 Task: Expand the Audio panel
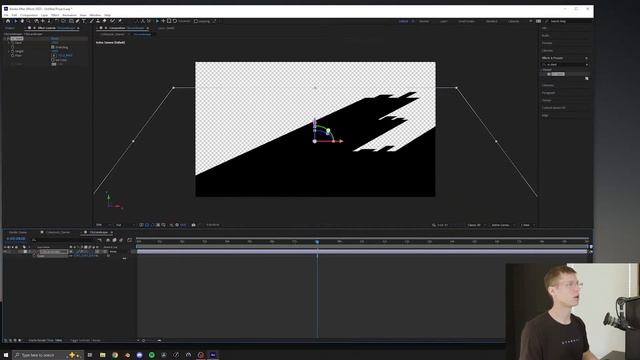(546, 36)
